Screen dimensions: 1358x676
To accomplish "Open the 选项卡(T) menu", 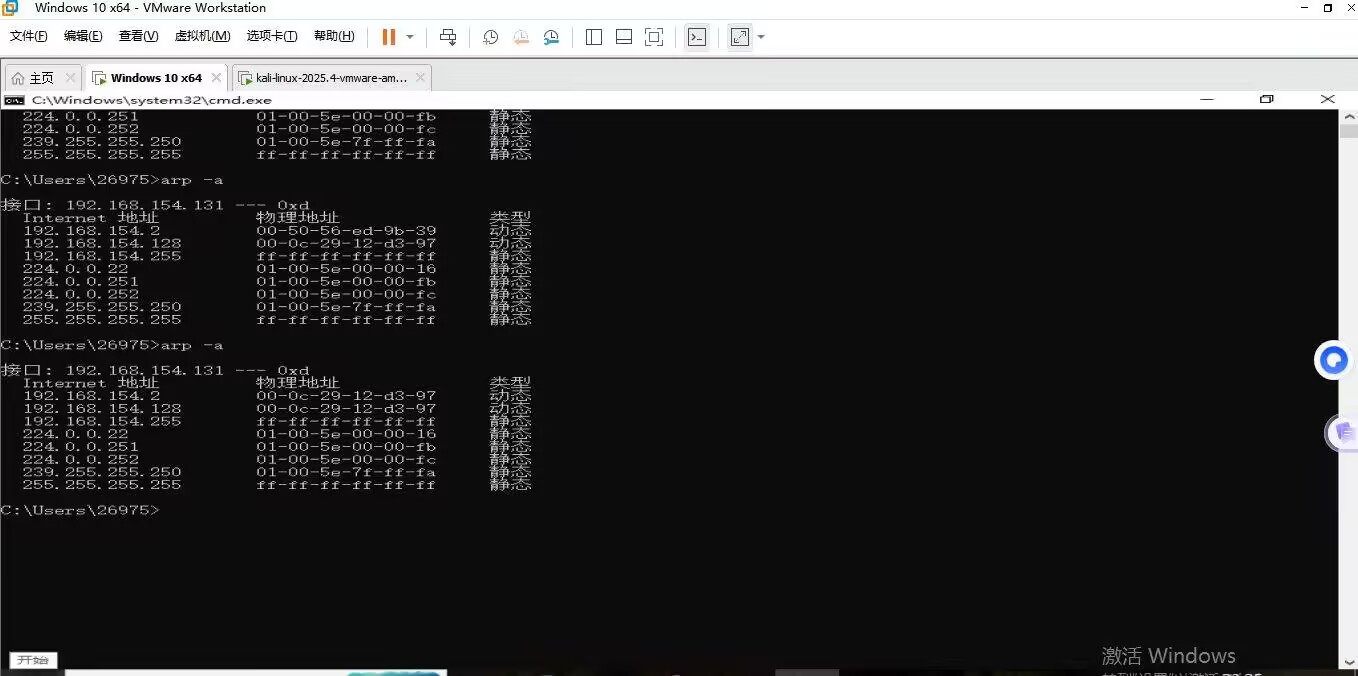I will (272, 36).
